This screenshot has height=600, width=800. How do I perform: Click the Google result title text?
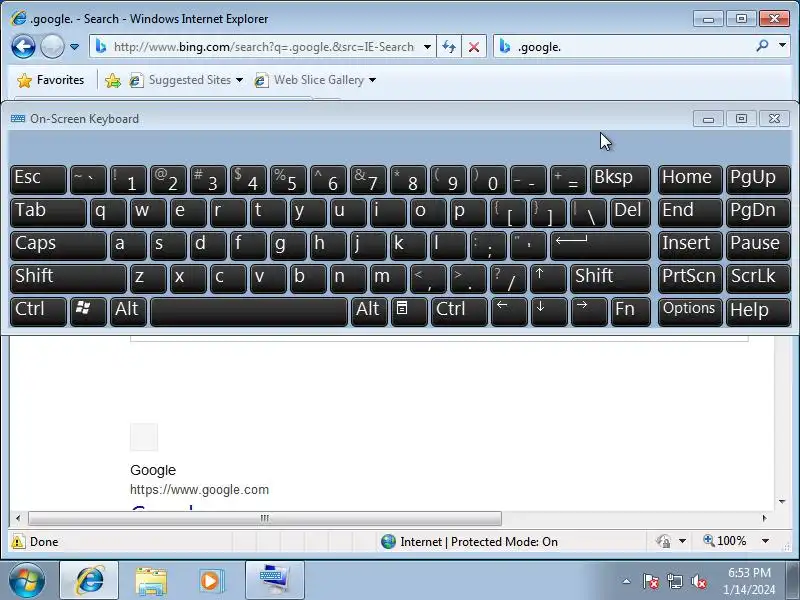tap(153, 470)
